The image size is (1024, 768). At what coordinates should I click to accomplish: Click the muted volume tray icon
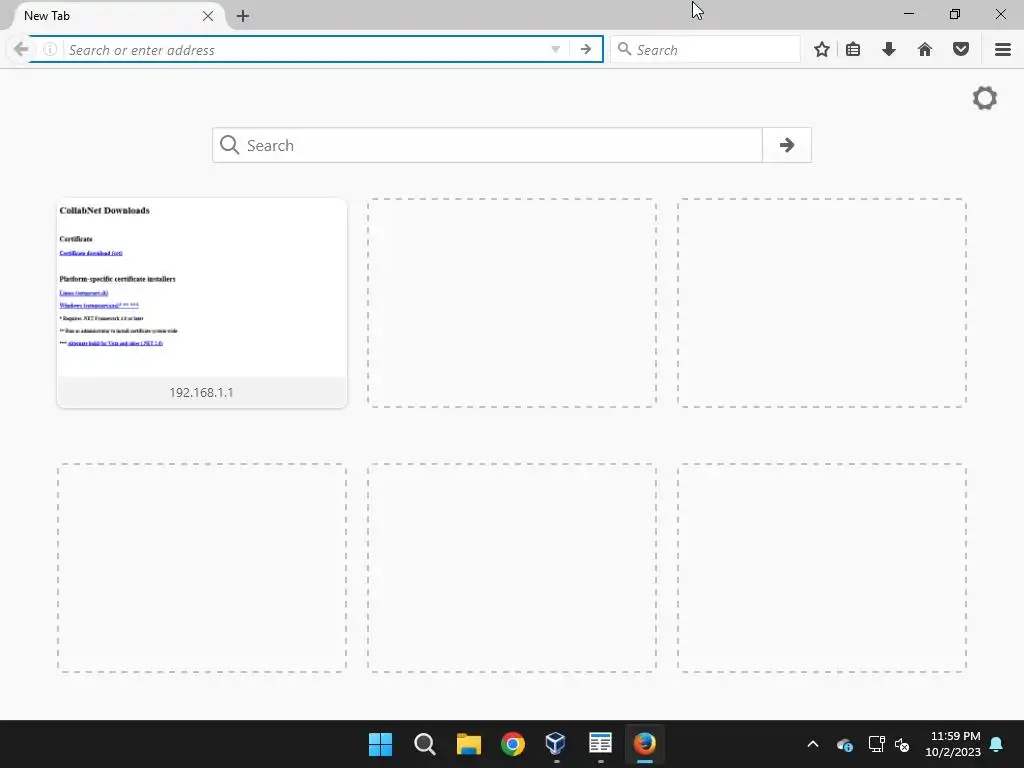tap(903, 744)
